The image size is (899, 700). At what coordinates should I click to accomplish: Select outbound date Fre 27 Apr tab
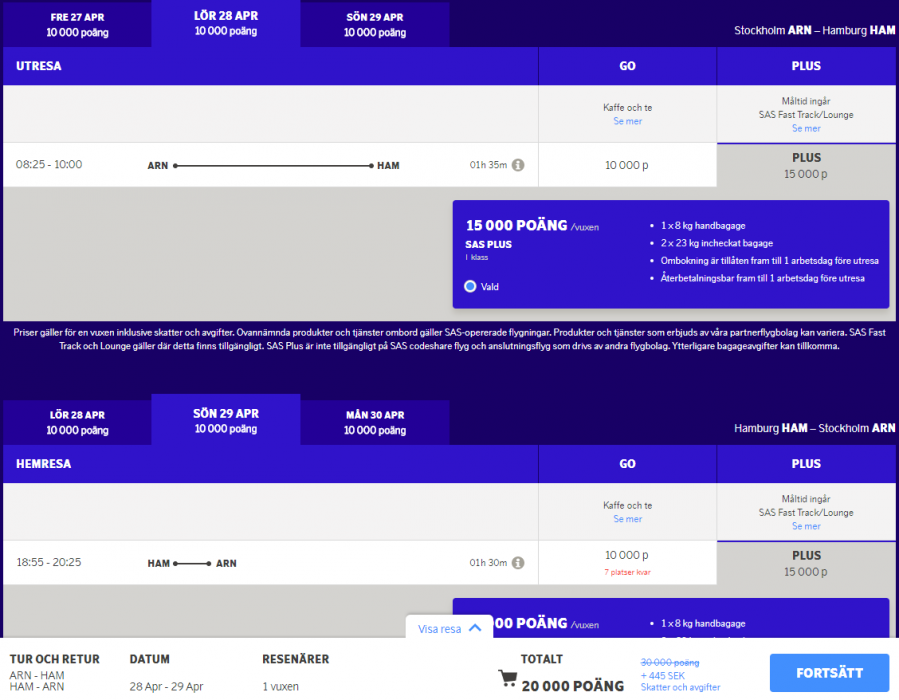pos(77,24)
